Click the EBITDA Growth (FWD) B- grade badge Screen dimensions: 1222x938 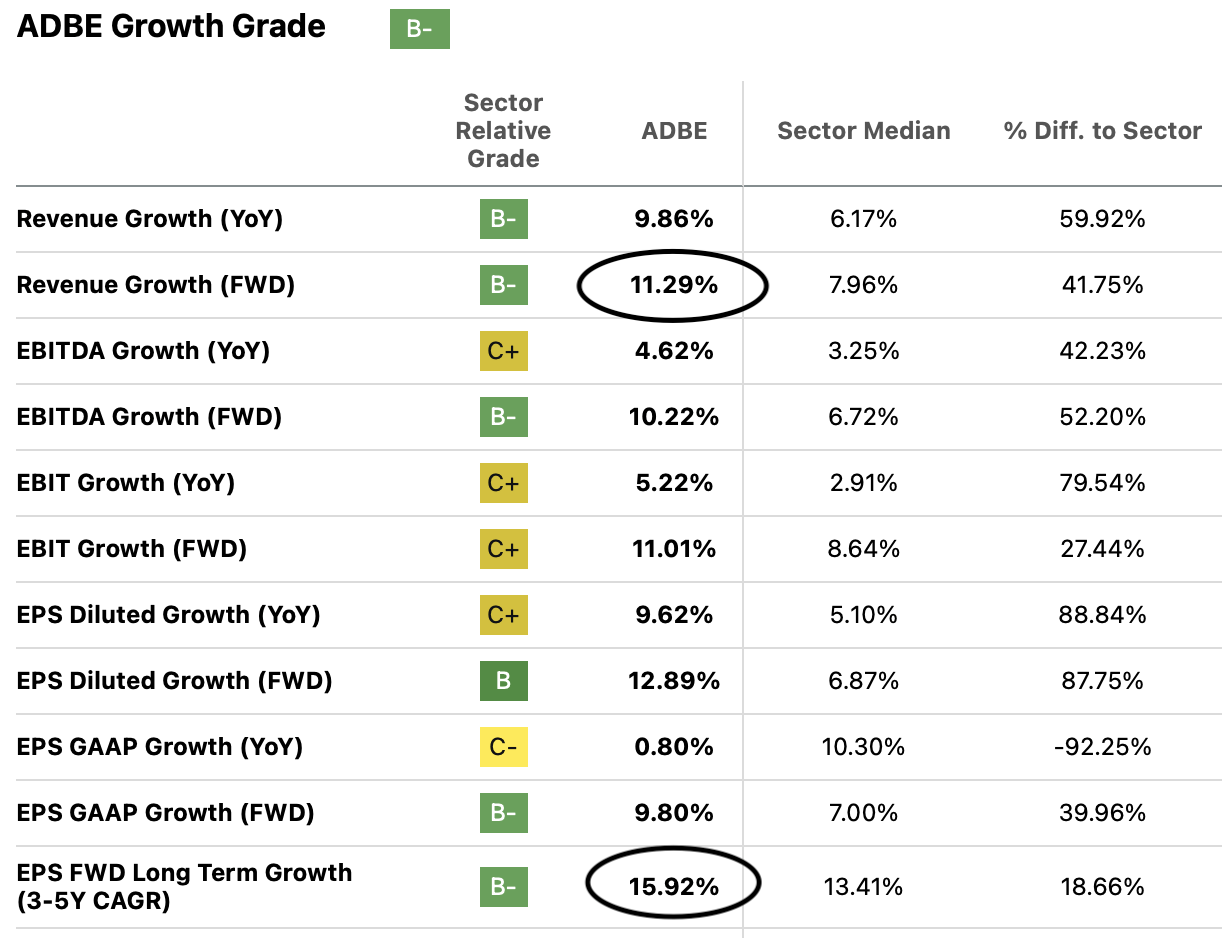pos(503,417)
